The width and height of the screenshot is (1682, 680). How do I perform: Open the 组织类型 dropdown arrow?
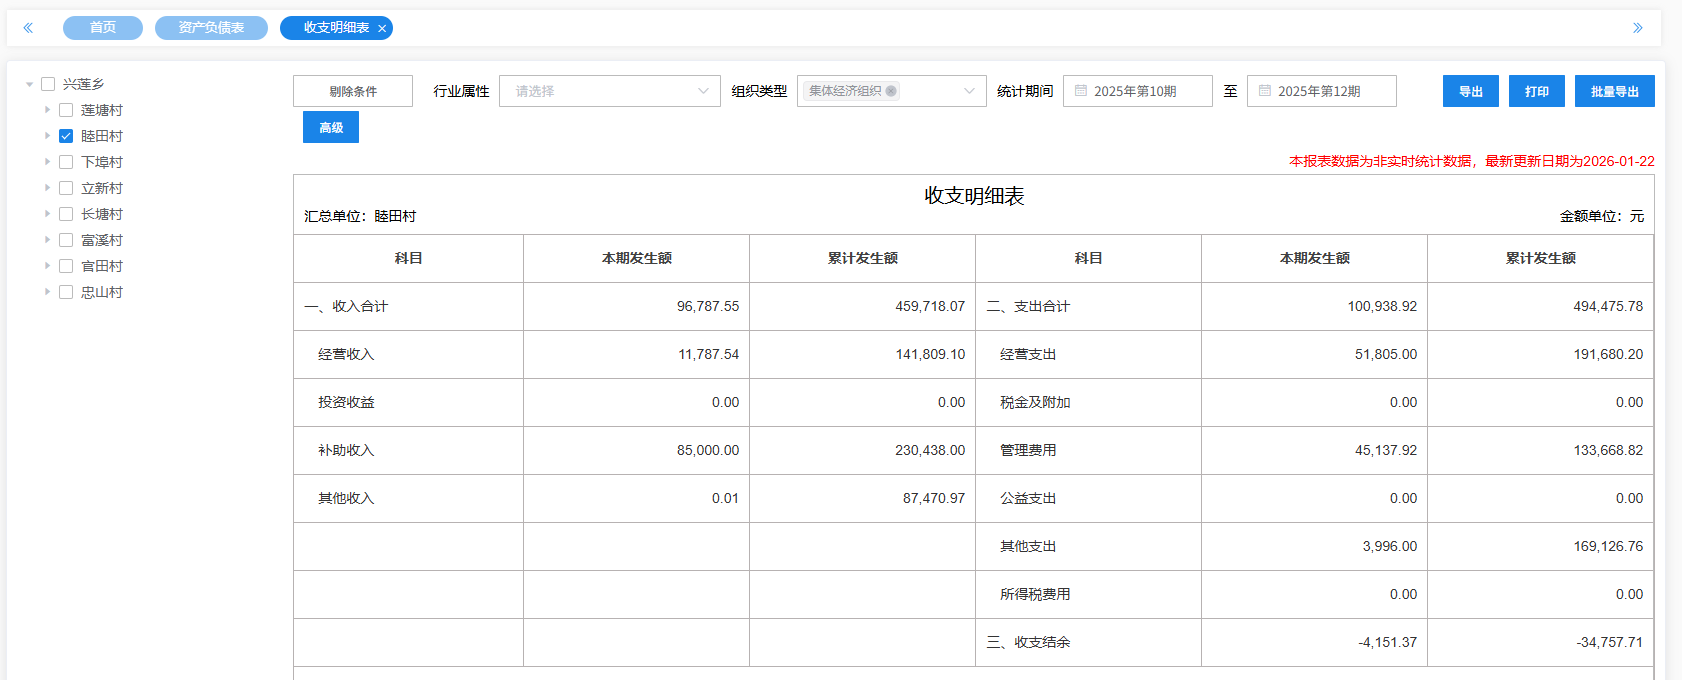coord(969,91)
